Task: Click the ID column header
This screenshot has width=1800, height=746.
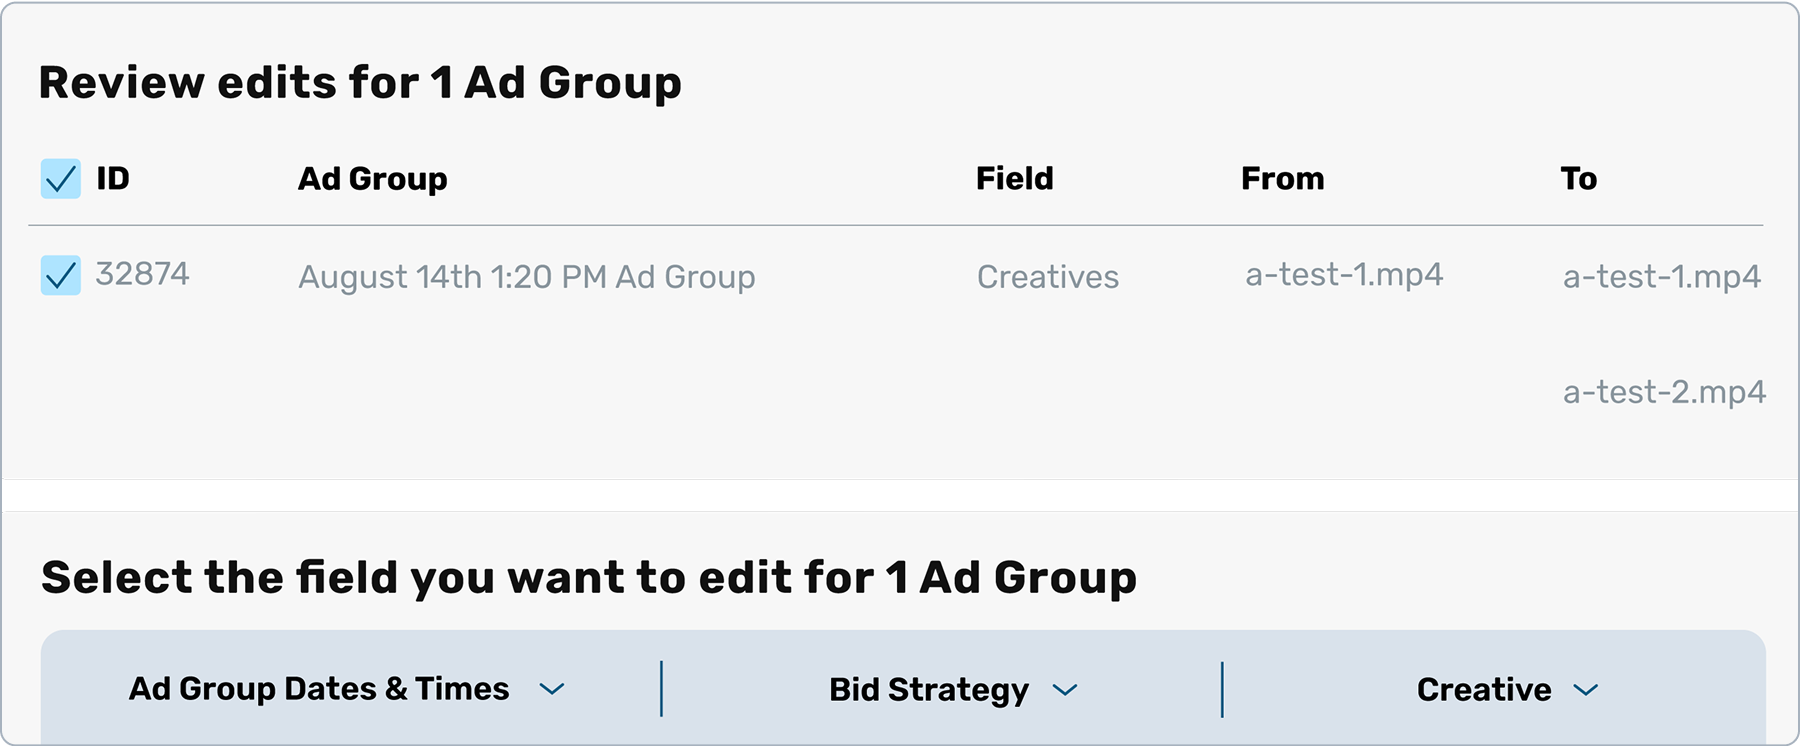Action: (113, 179)
